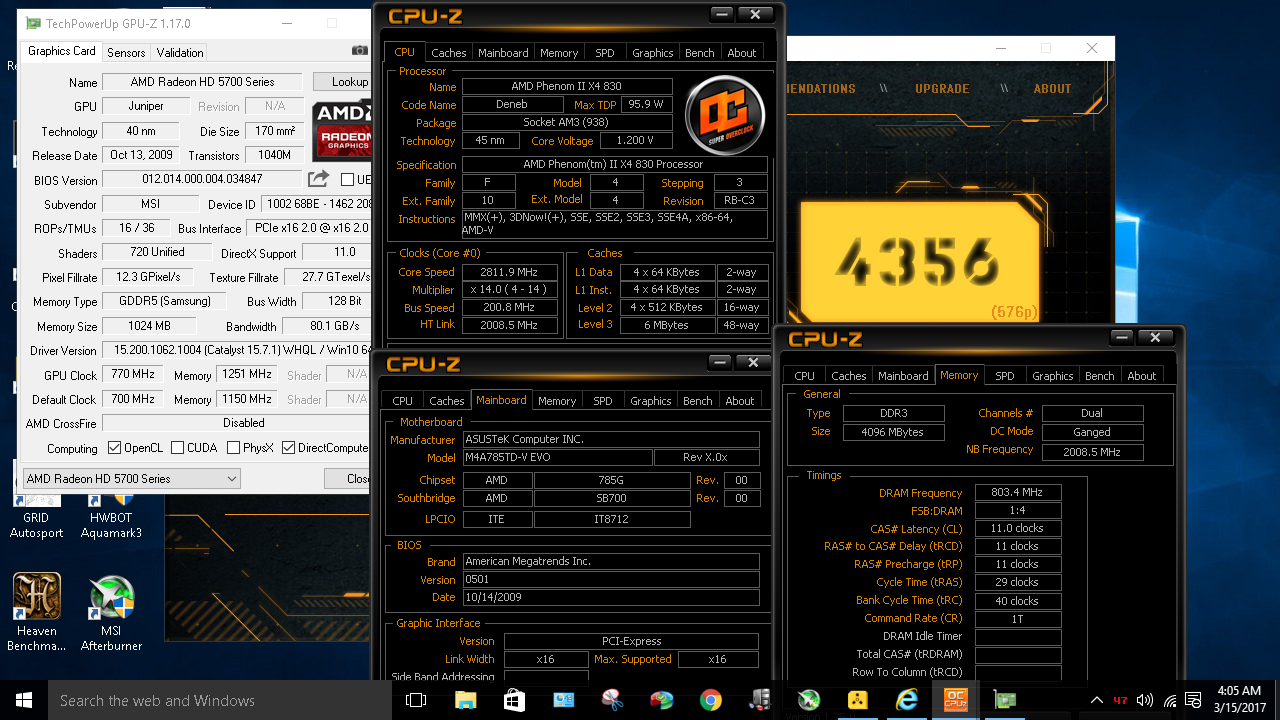
Task: Show hidden system tray icons
Action: (1097, 700)
